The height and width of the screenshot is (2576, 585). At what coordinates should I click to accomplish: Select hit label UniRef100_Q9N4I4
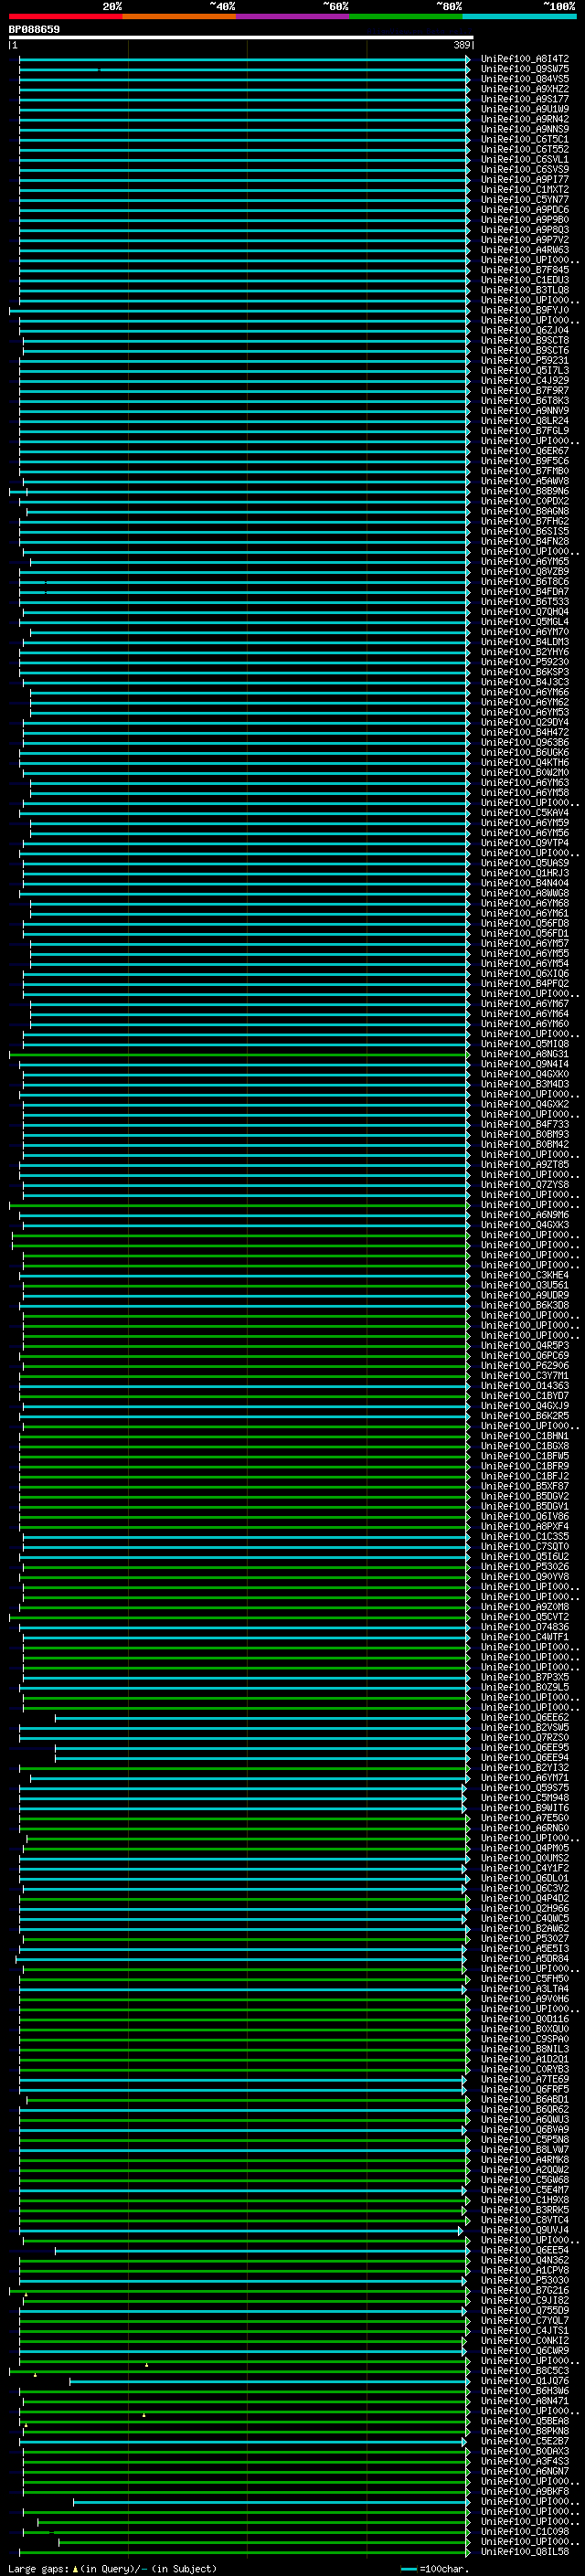click(x=525, y=1064)
